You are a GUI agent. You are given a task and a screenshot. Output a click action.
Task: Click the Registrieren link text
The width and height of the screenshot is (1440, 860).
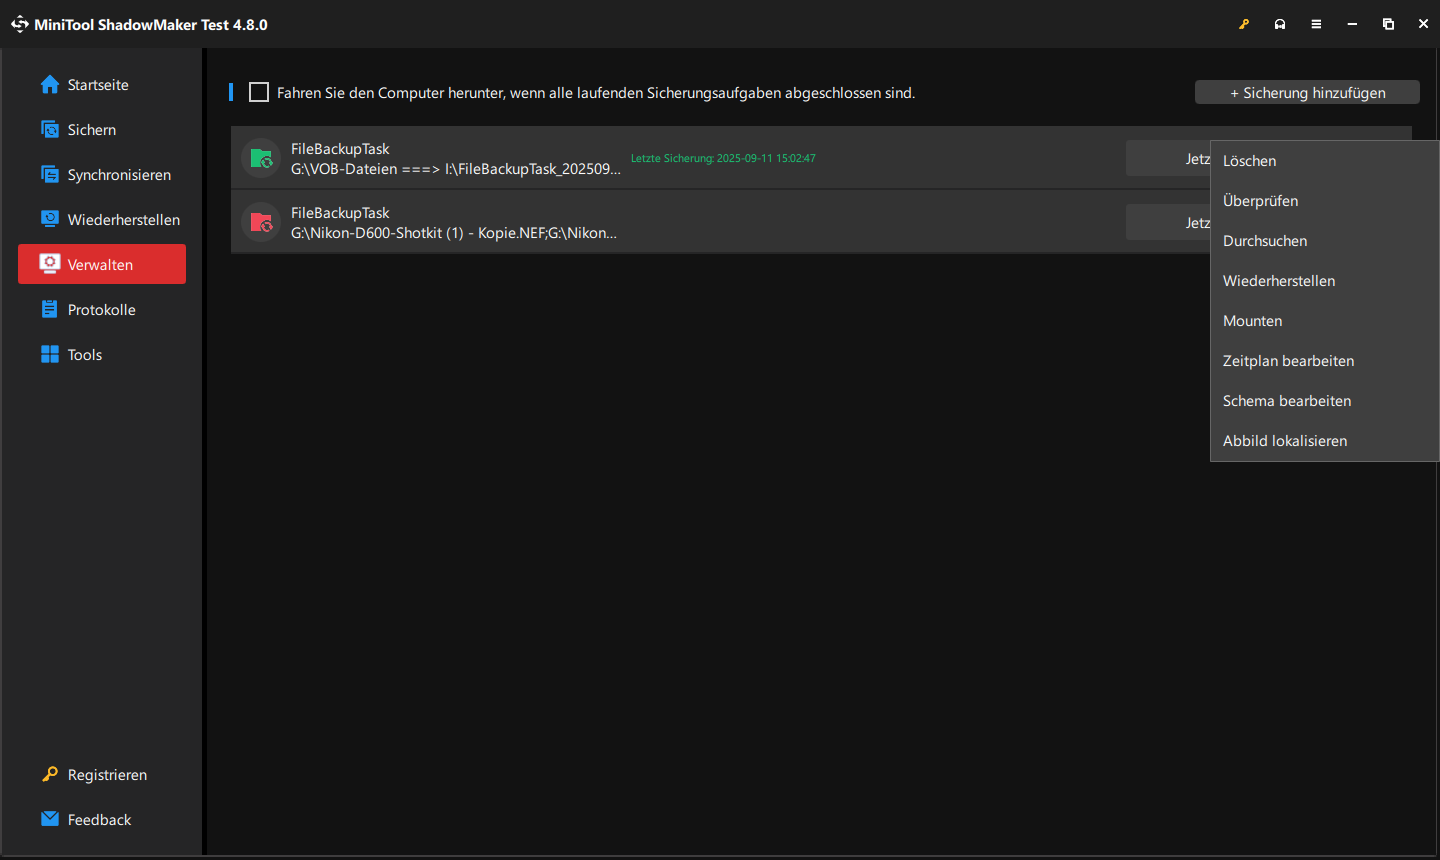(107, 775)
